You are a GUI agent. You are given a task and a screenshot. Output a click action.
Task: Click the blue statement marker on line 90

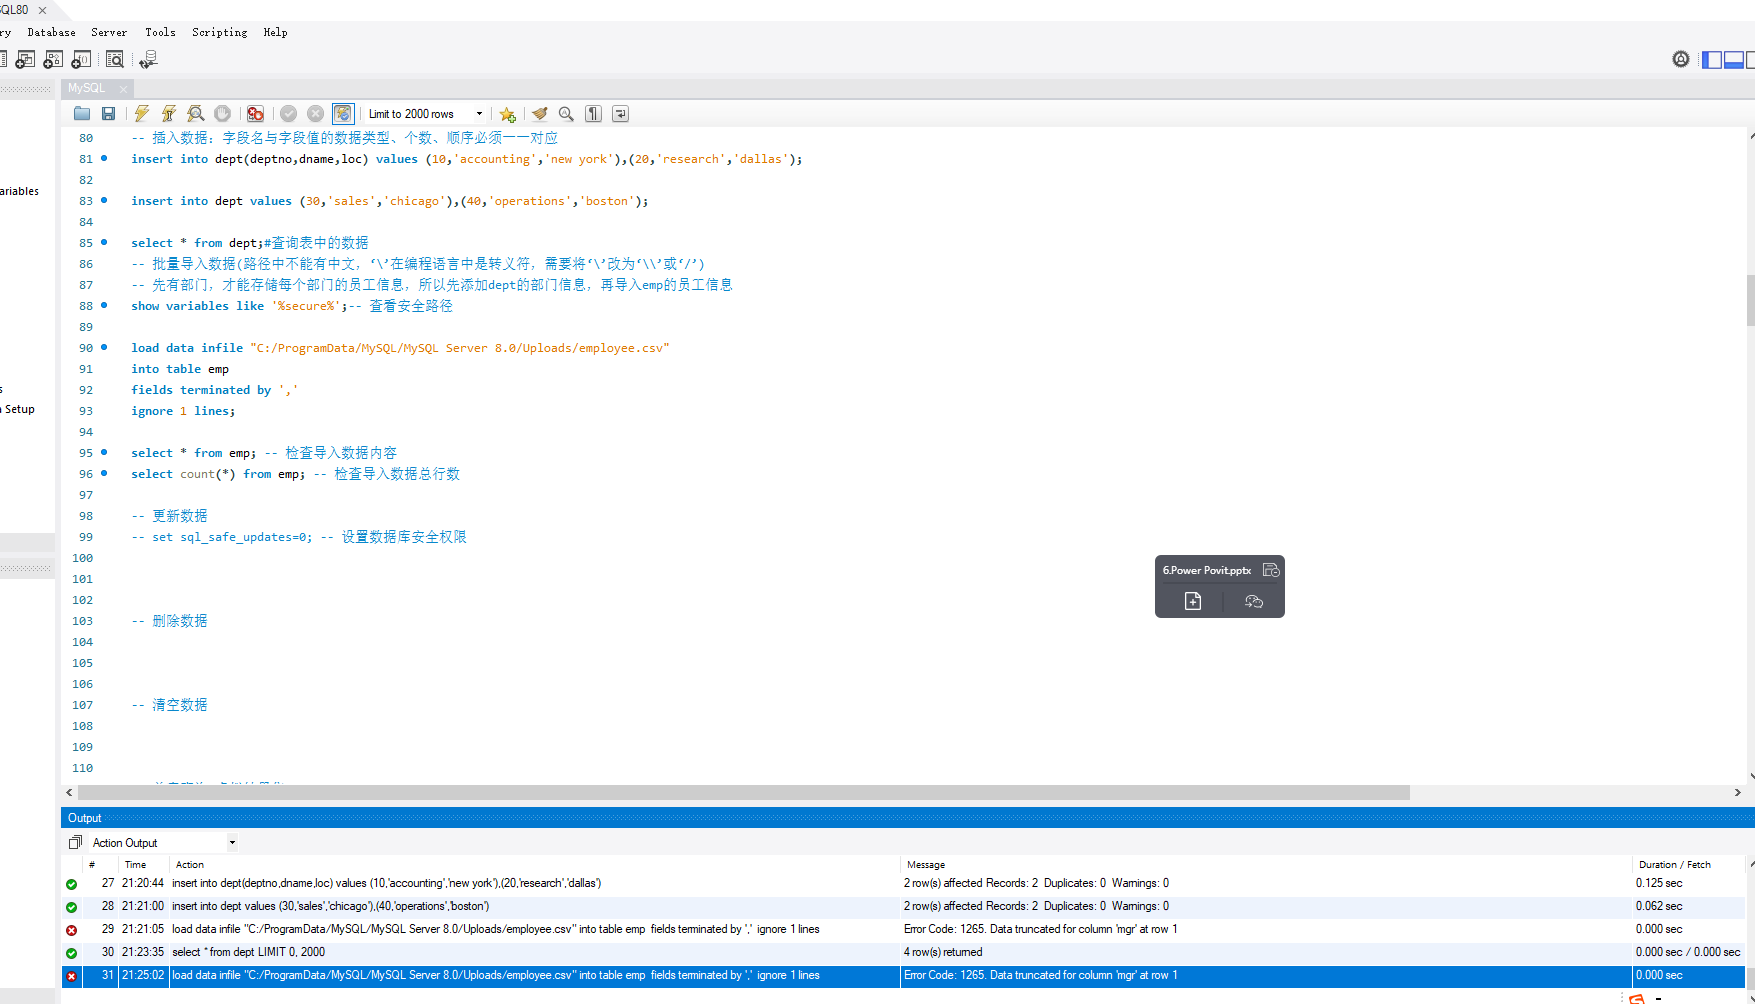click(x=104, y=347)
